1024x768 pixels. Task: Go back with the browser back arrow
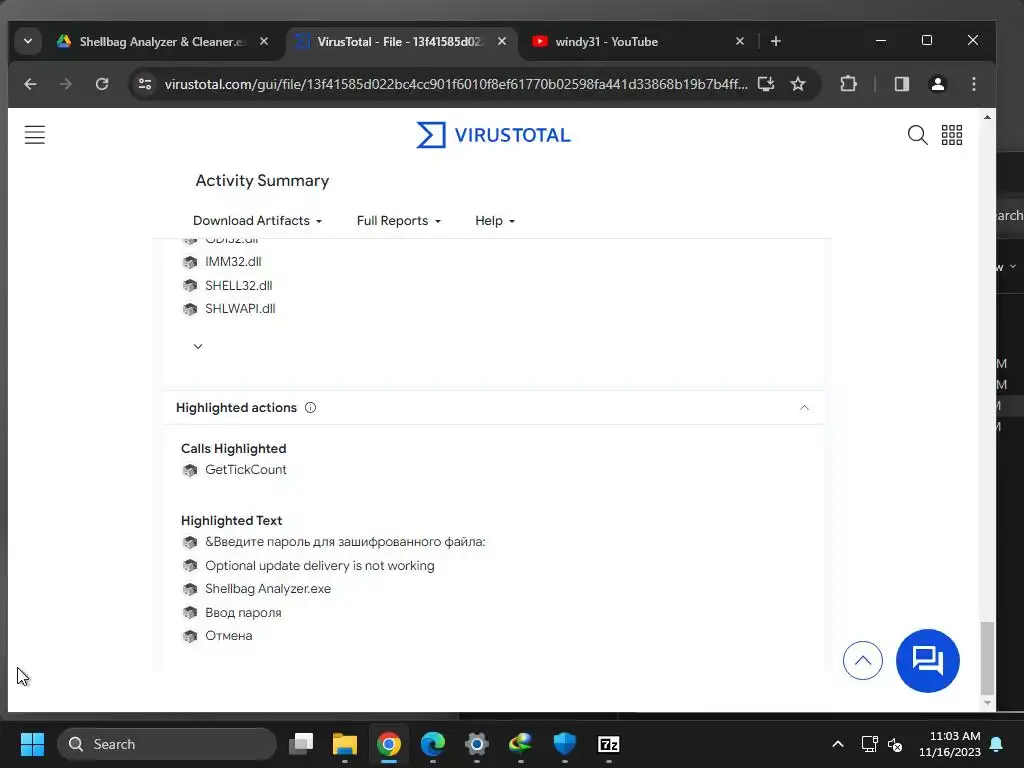click(x=30, y=84)
